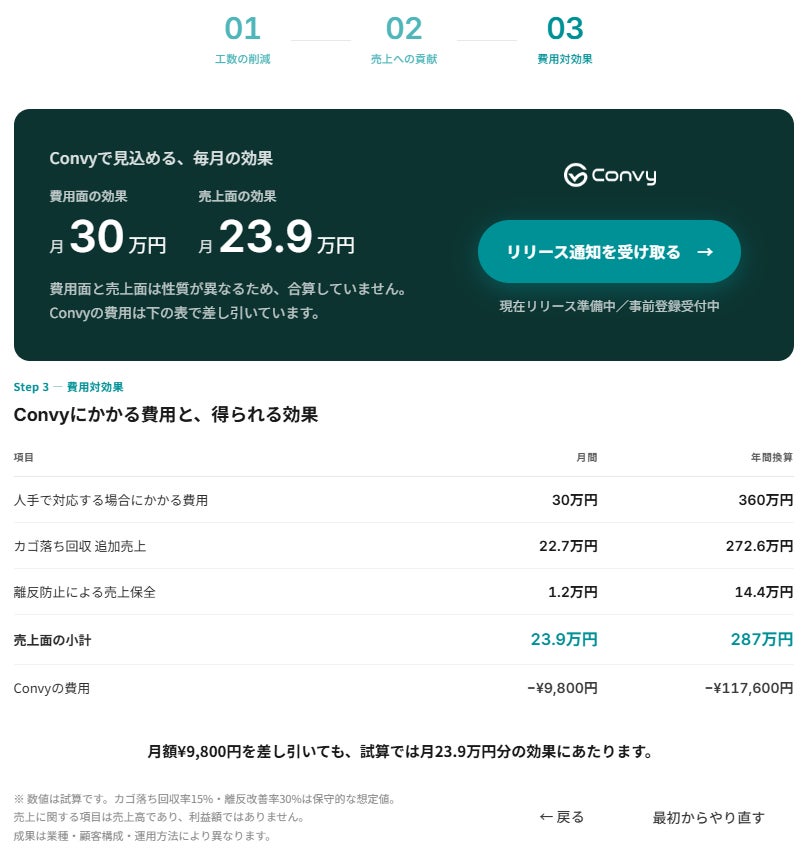811x850 pixels.
Task: Click the summary sentence 月額¥9,800円を差し引いても
Action: pos(400,752)
